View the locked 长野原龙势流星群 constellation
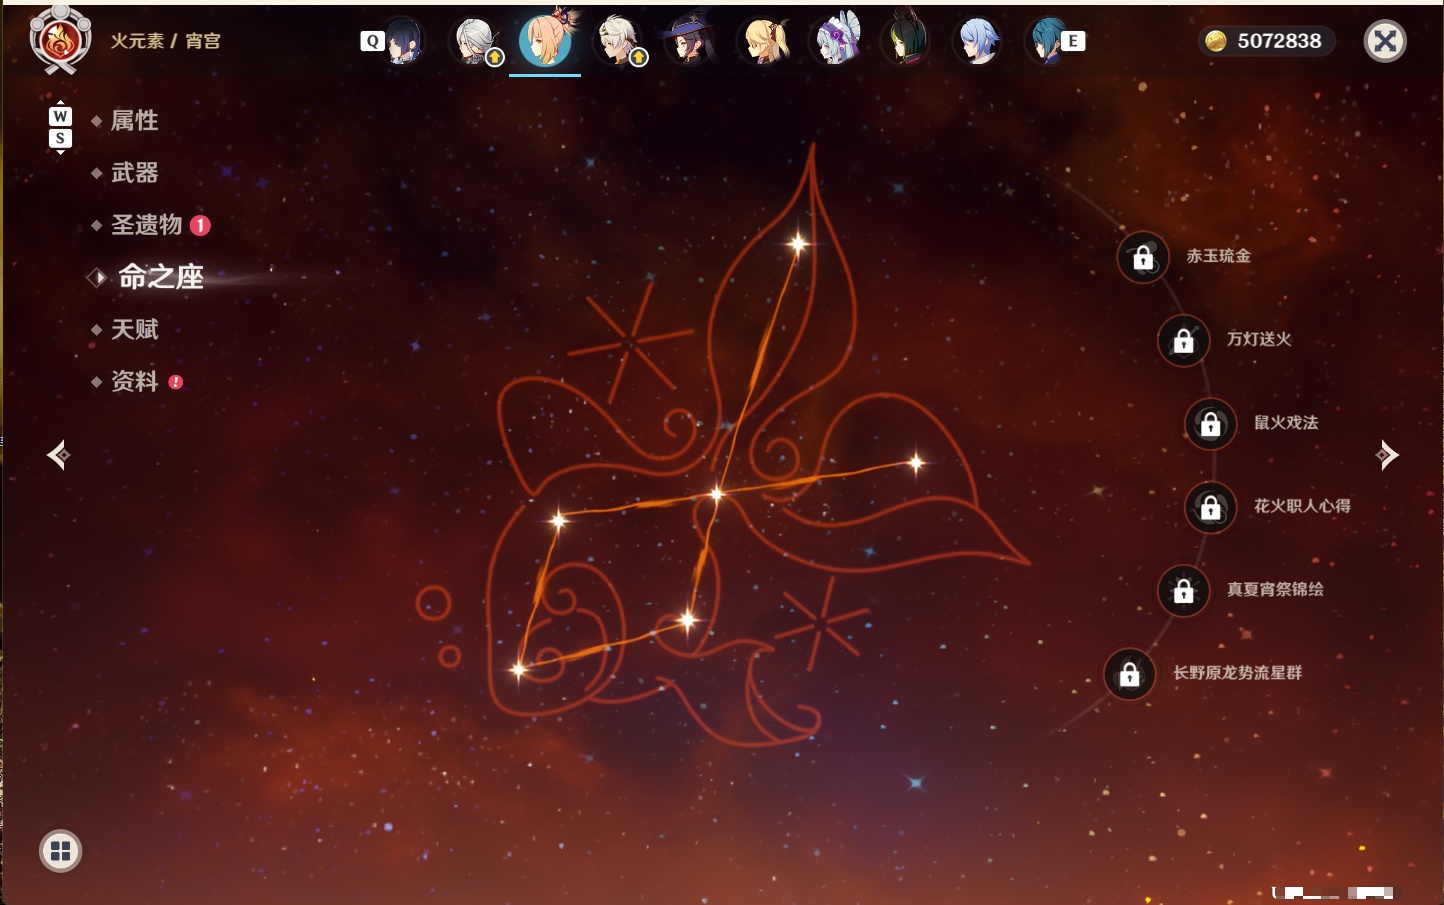 click(x=1130, y=674)
